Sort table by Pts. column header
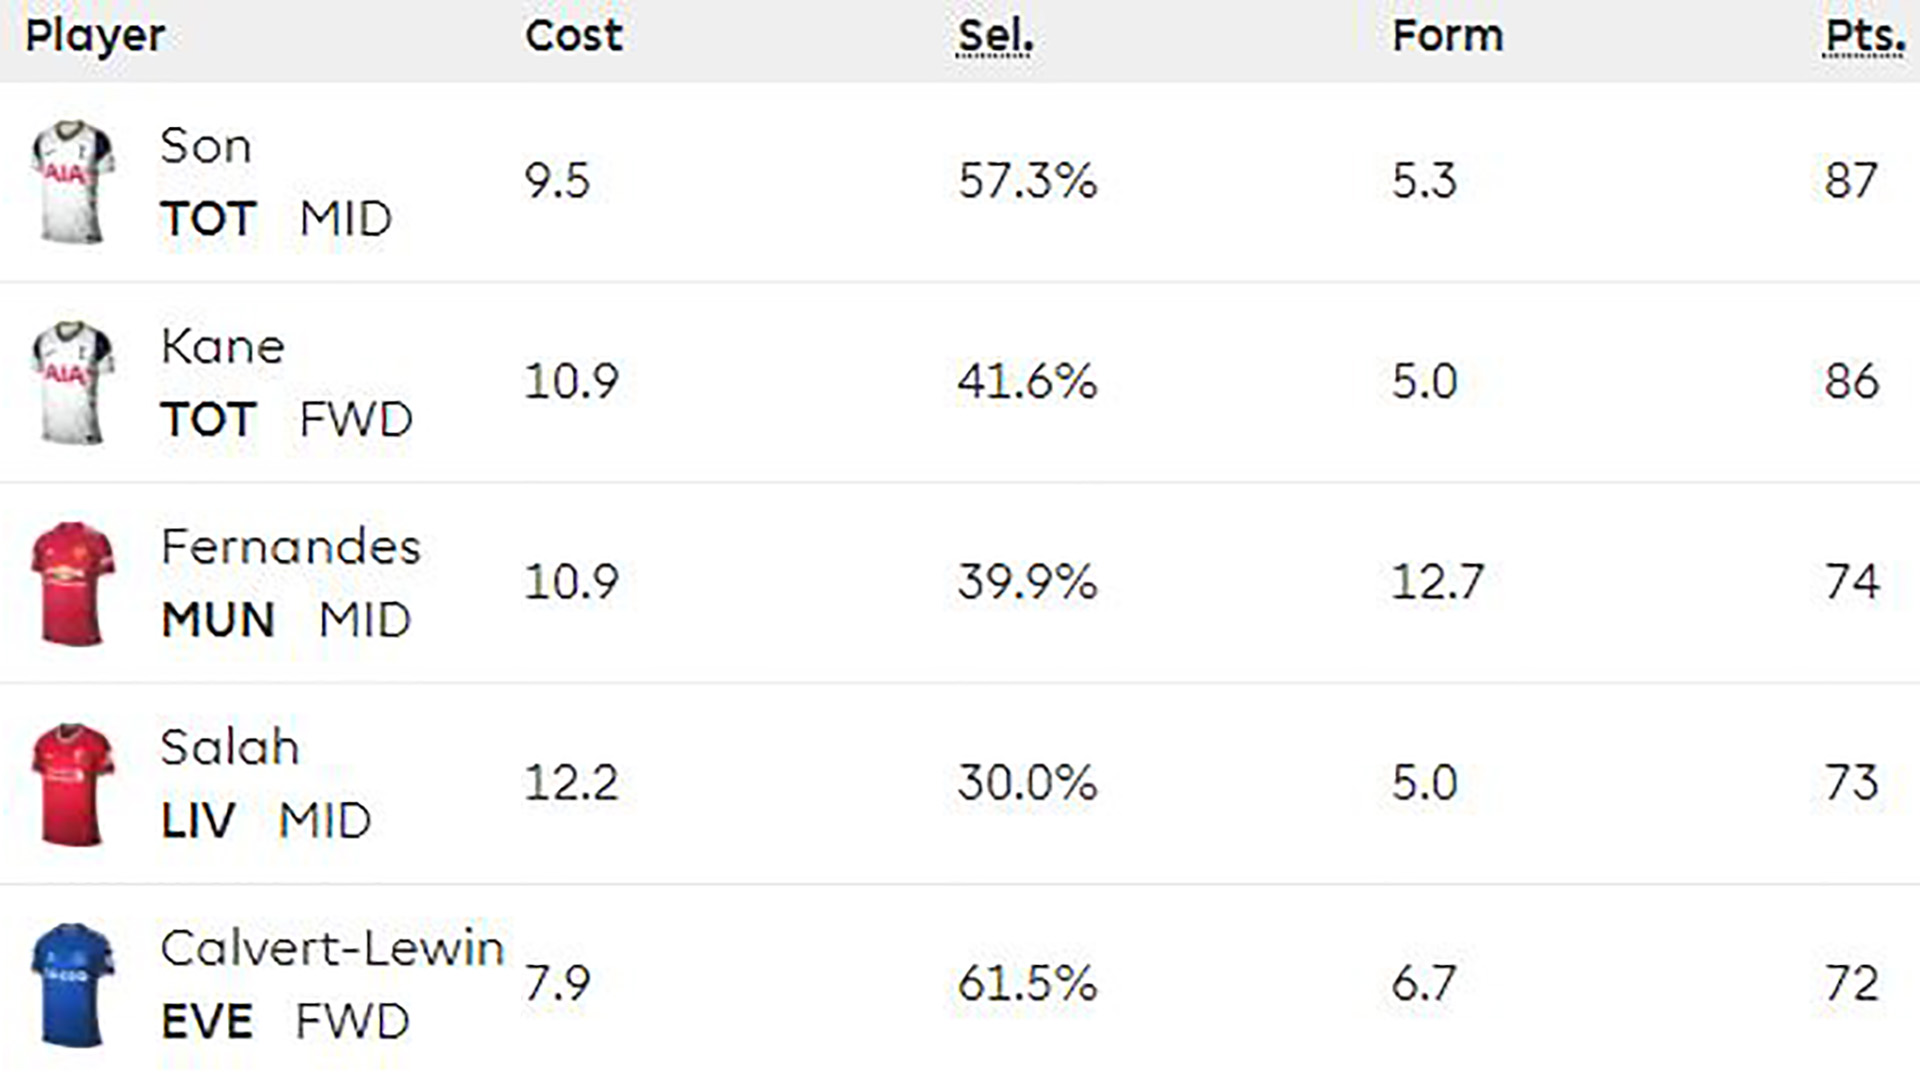1920x1080 pixels. point(1864,37)
